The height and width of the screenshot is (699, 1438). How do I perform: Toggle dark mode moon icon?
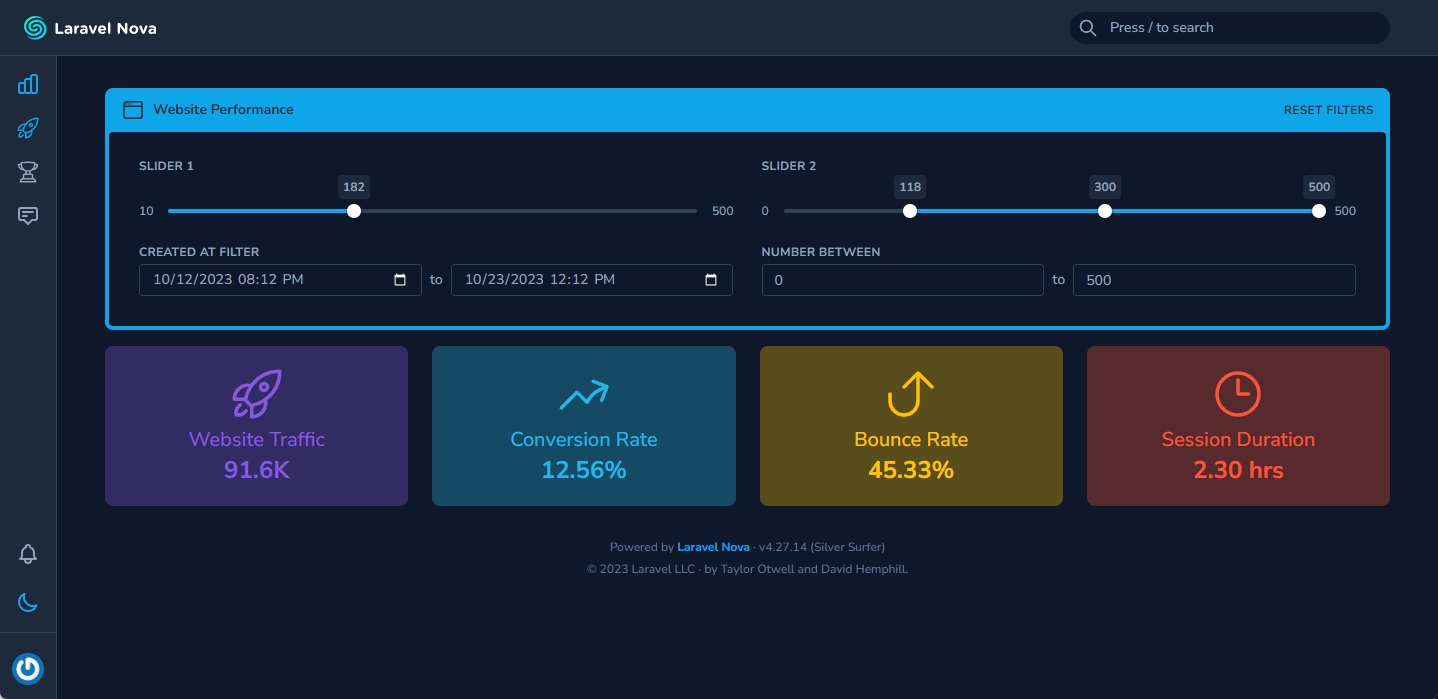coord(28,602)
